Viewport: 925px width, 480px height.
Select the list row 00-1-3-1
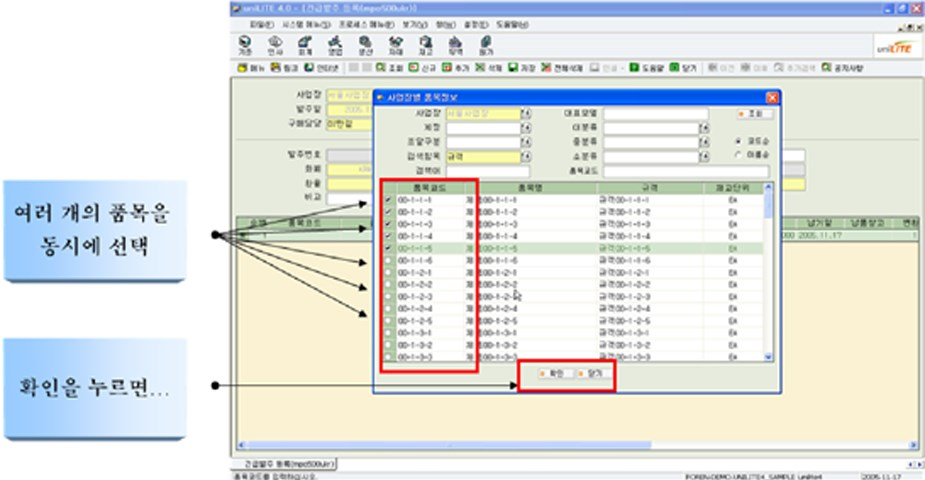572,333
